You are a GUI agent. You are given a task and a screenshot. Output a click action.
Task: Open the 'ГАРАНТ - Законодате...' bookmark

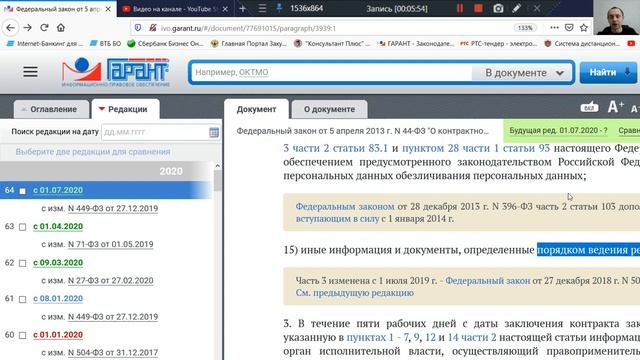[x=416, y=43]
